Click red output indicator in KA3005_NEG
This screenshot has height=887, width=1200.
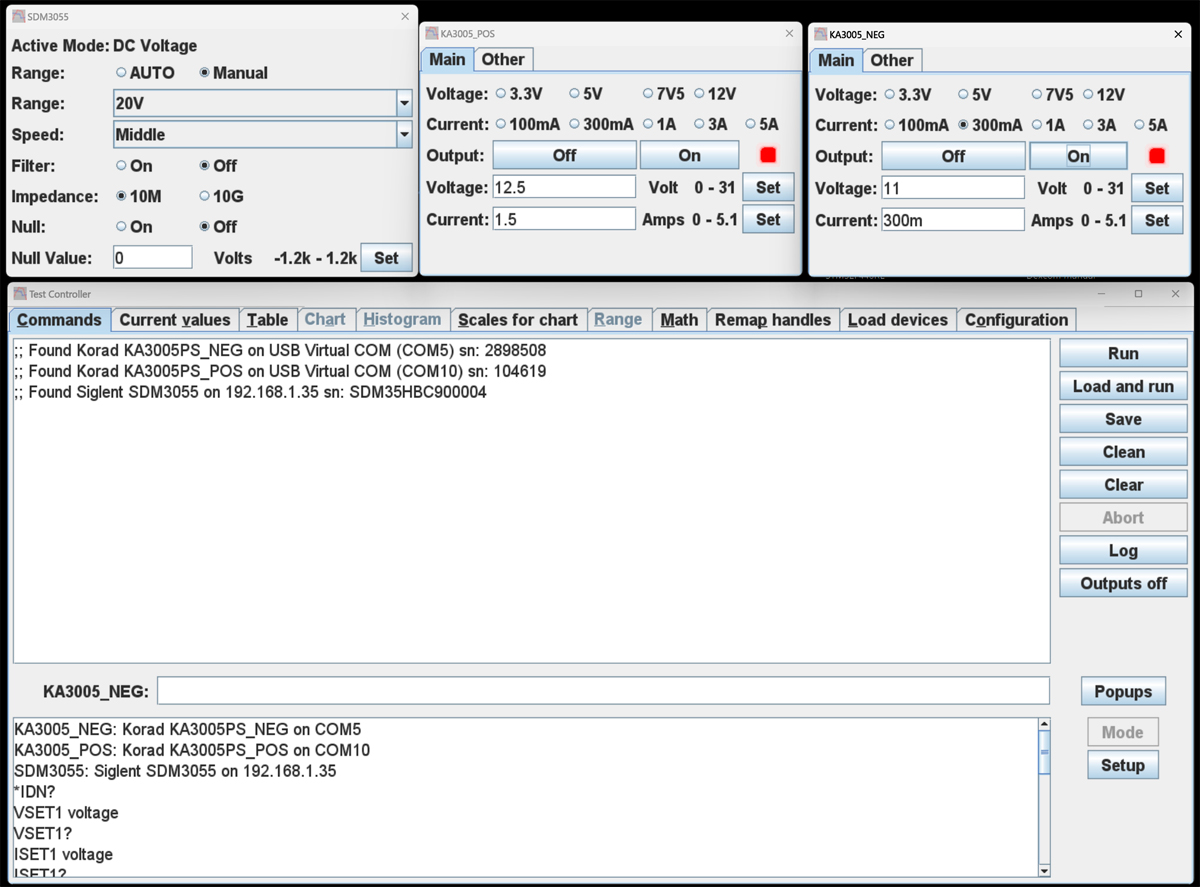coord(1157,156)
